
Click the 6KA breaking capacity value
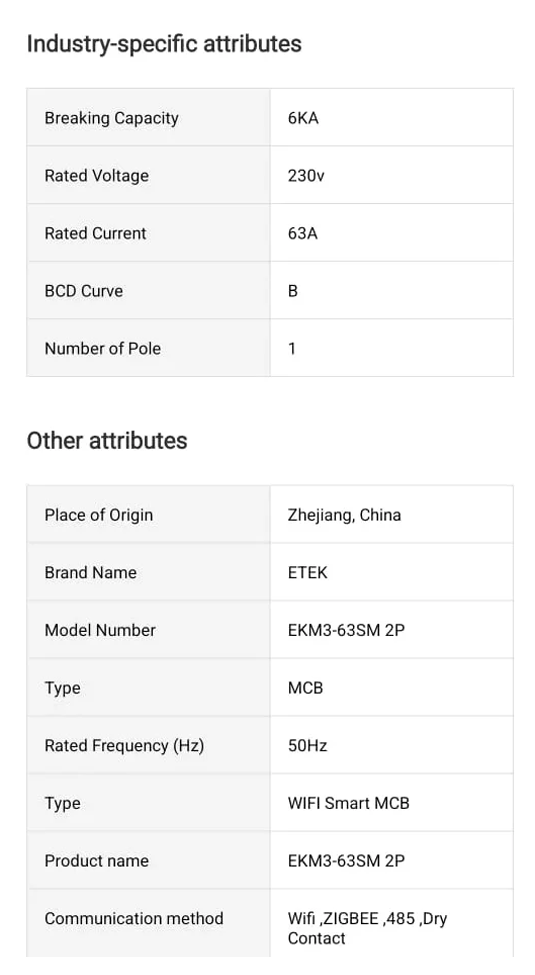coord(303,118)
